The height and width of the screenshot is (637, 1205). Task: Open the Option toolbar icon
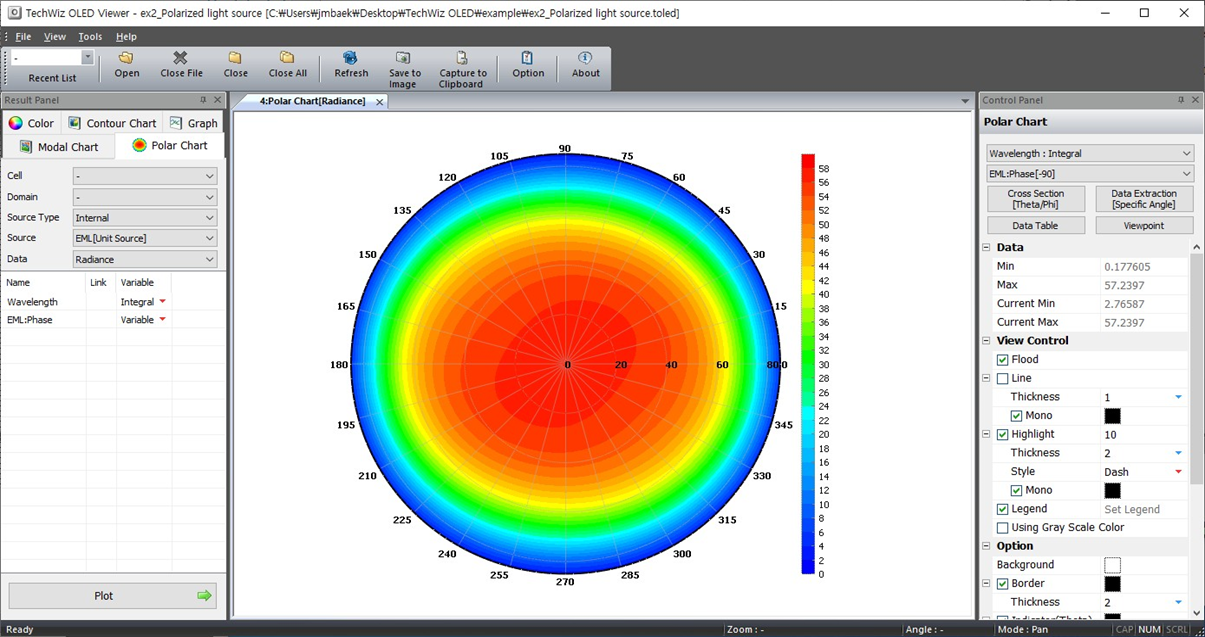pyautogui.click(x=528, y=58)
